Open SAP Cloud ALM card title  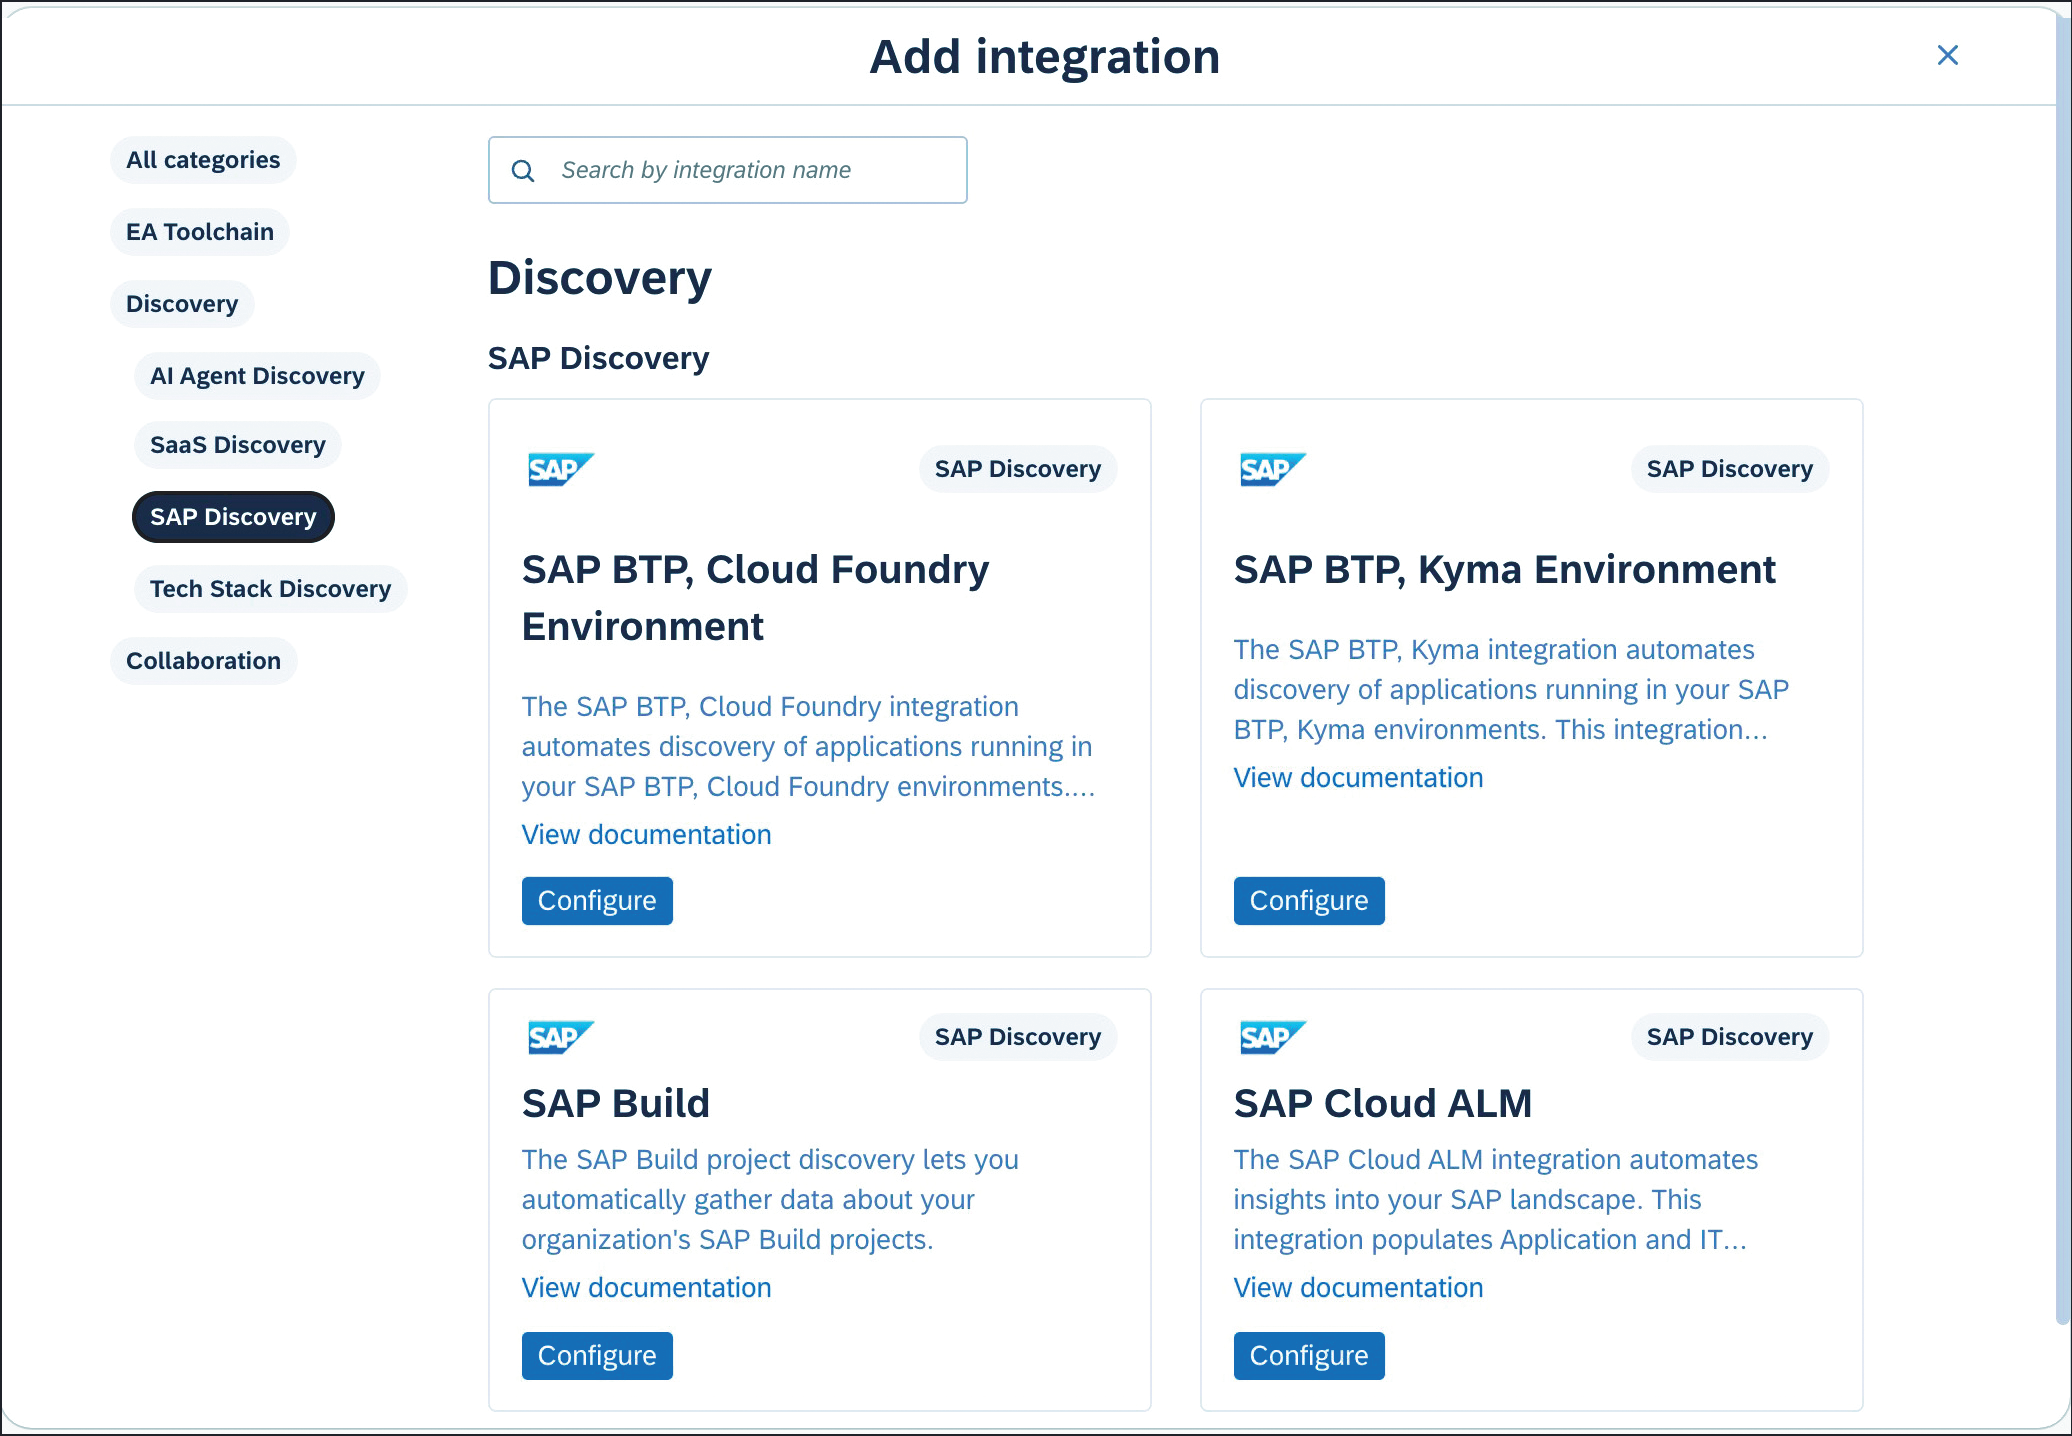(x=1383, y=1104)
